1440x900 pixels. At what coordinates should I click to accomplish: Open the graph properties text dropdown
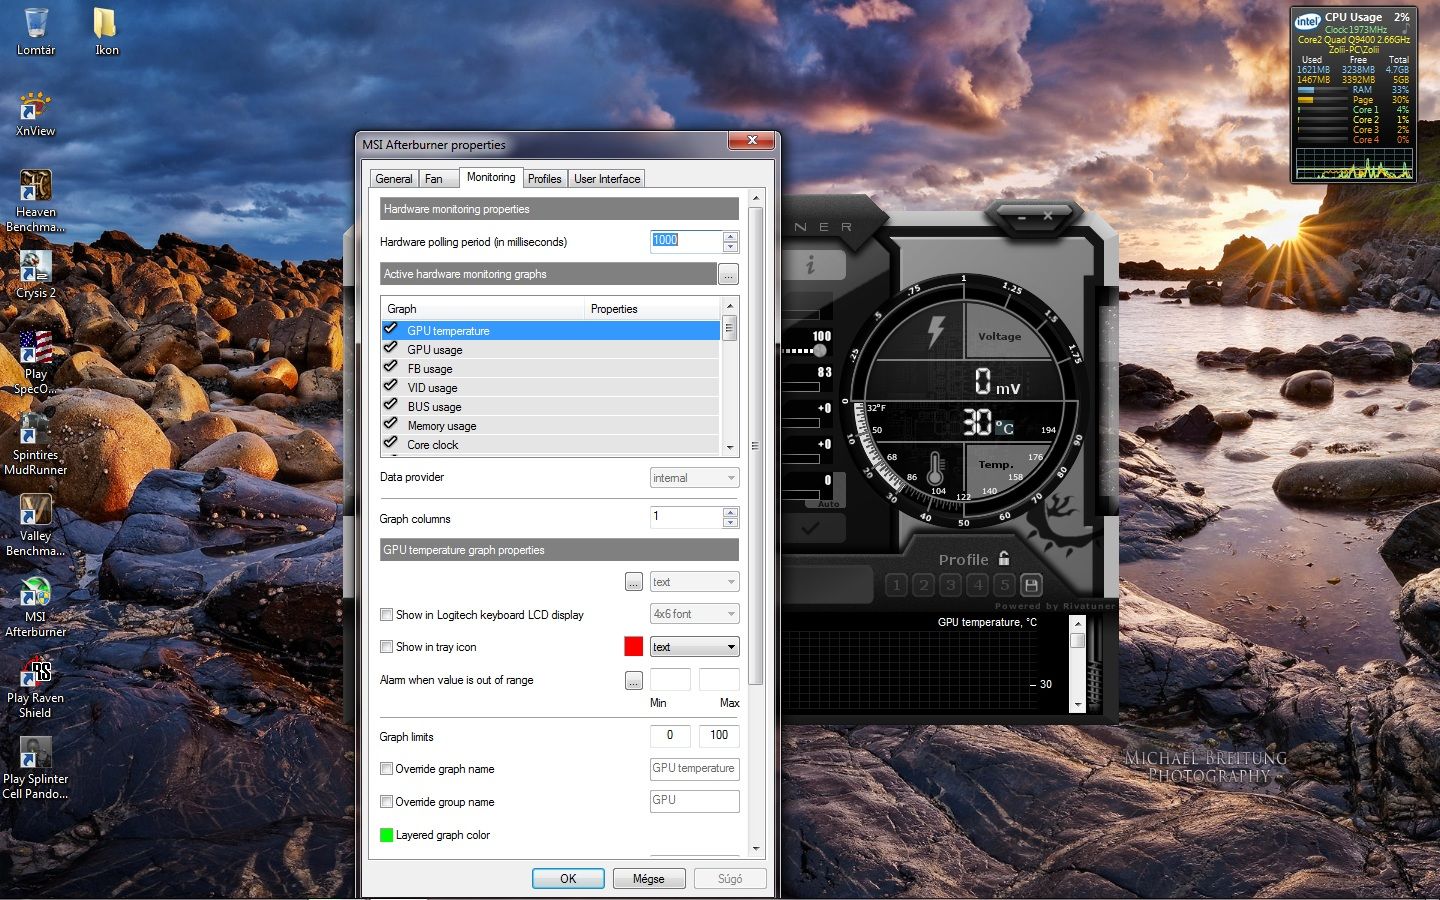pos(695,582)
